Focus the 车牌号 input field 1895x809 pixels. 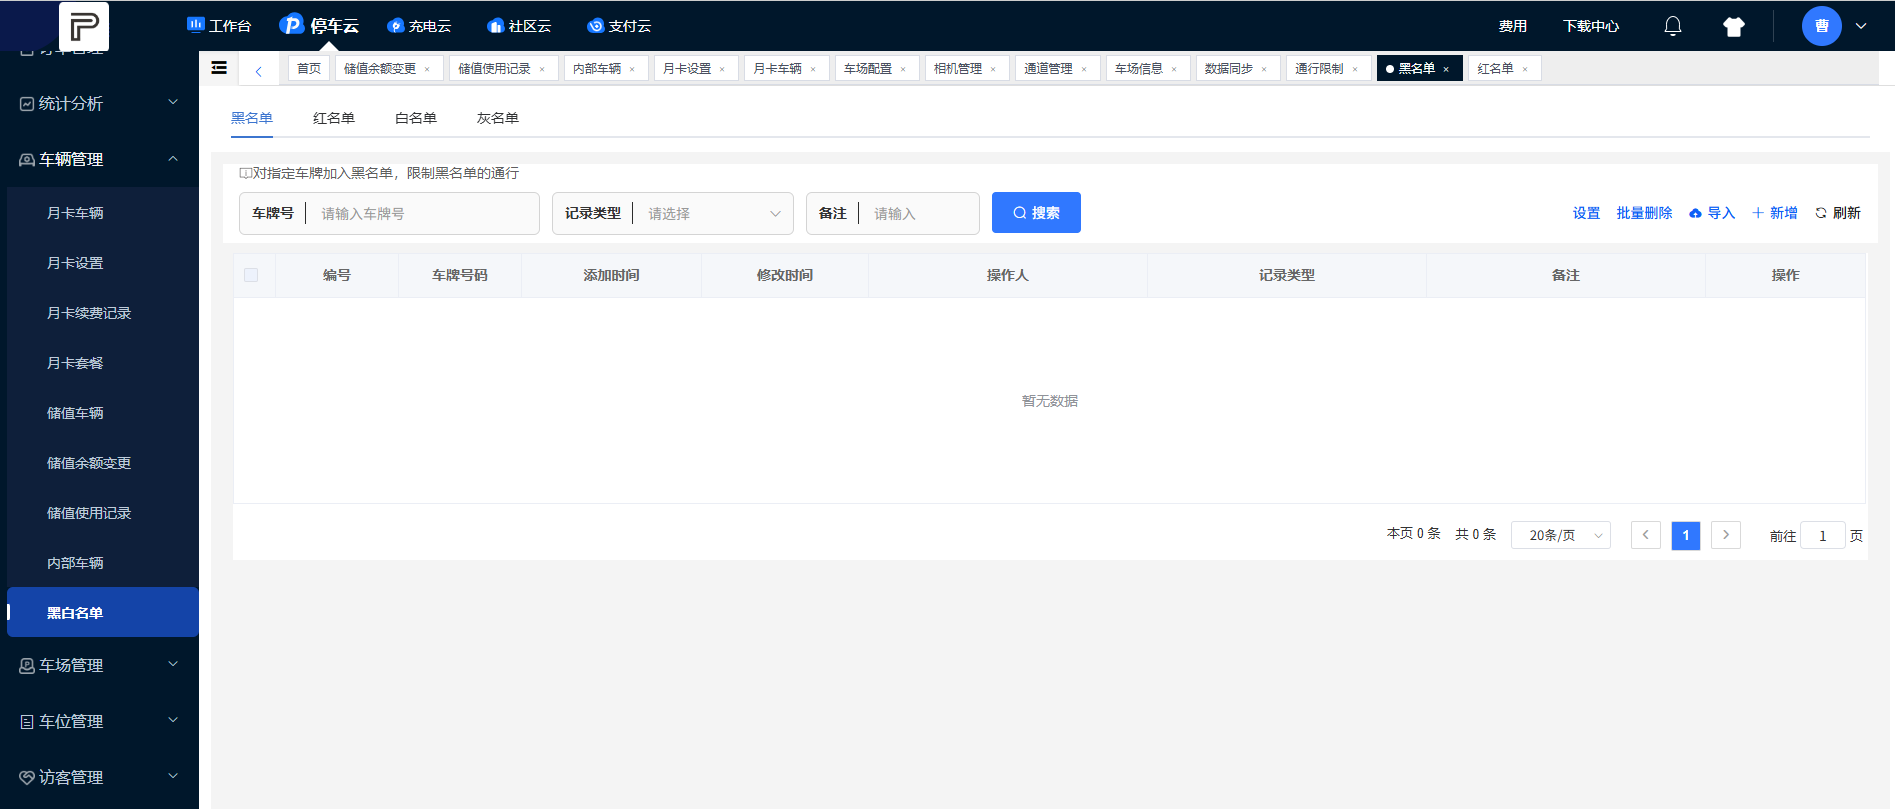[x=422, y=213]
